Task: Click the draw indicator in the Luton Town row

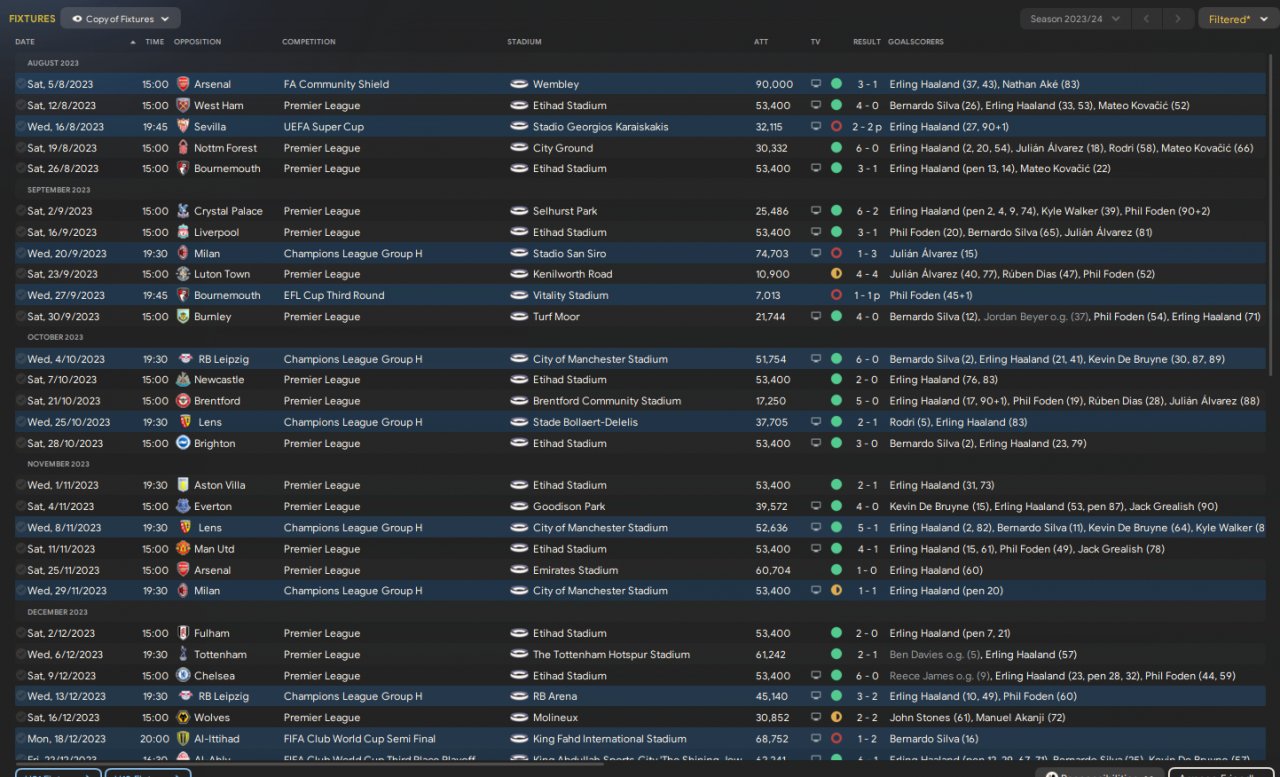Action: click(x=836, y=274)
